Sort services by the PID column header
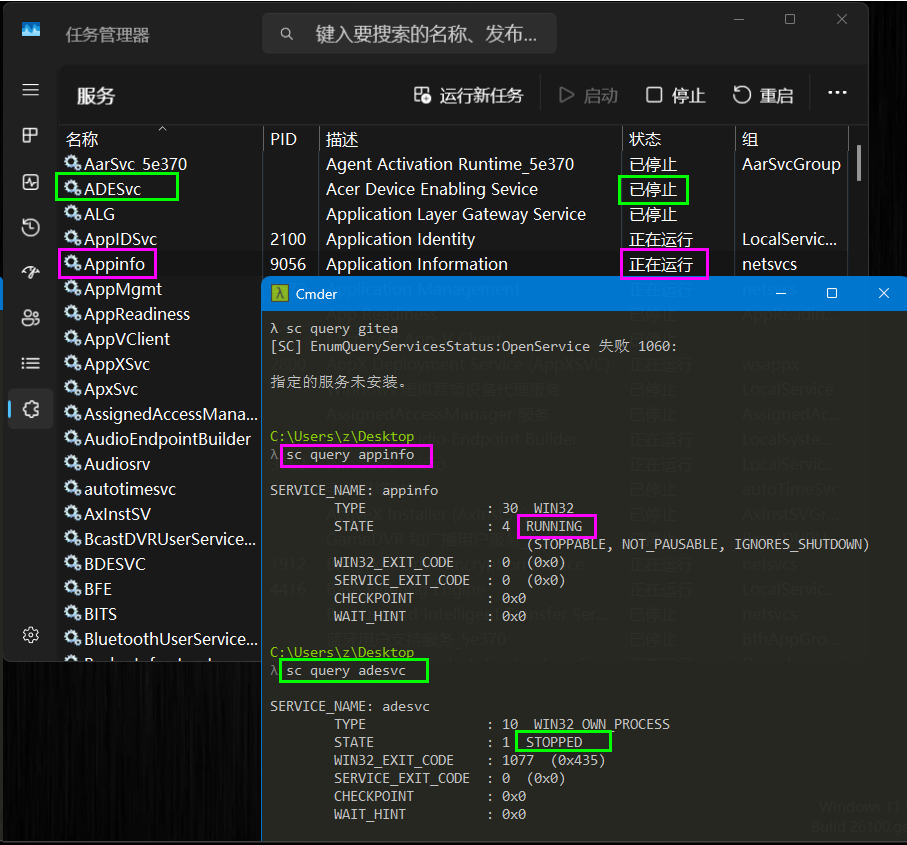907x845 pixels. coord(284,139)
